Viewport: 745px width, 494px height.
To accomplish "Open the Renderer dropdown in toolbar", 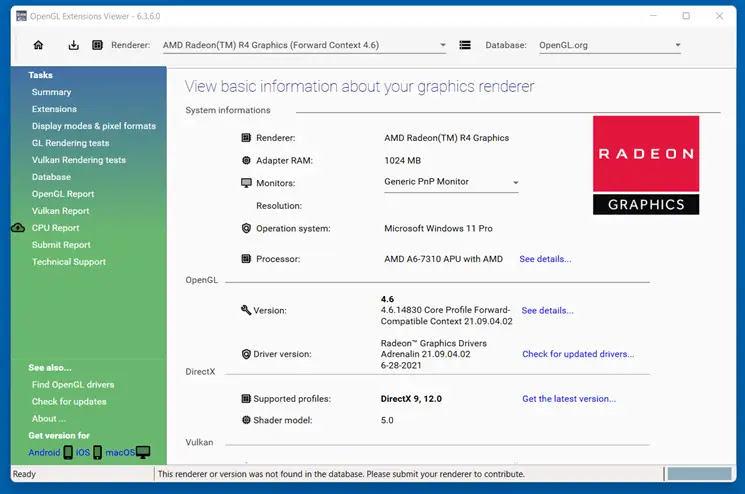I will click(x=304, y=46).
